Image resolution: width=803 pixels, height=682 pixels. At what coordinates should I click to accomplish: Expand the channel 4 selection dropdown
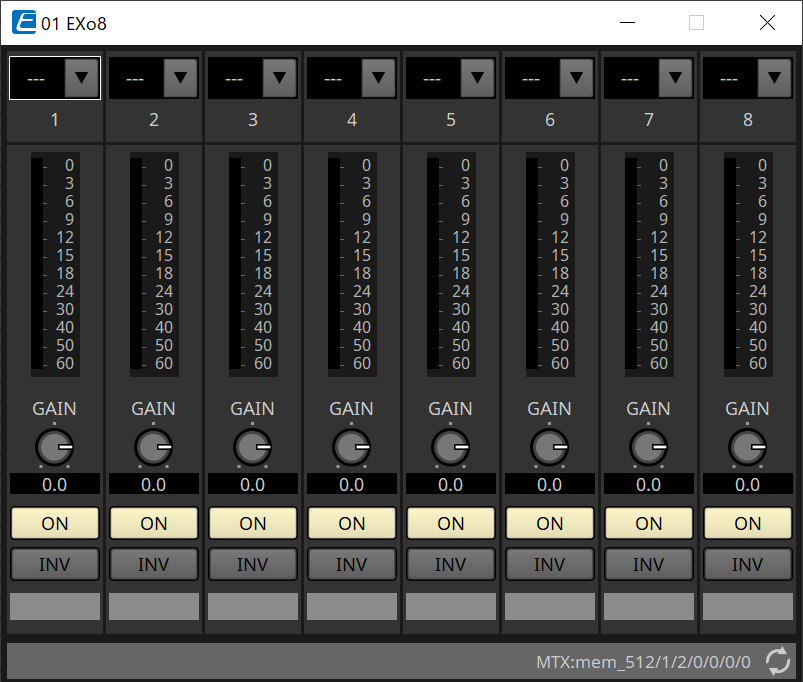[379, 78]
